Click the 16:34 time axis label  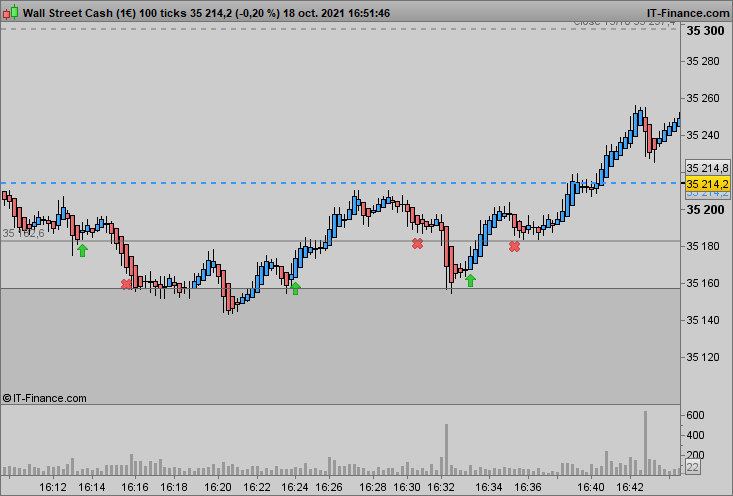[x=489, y=487]
